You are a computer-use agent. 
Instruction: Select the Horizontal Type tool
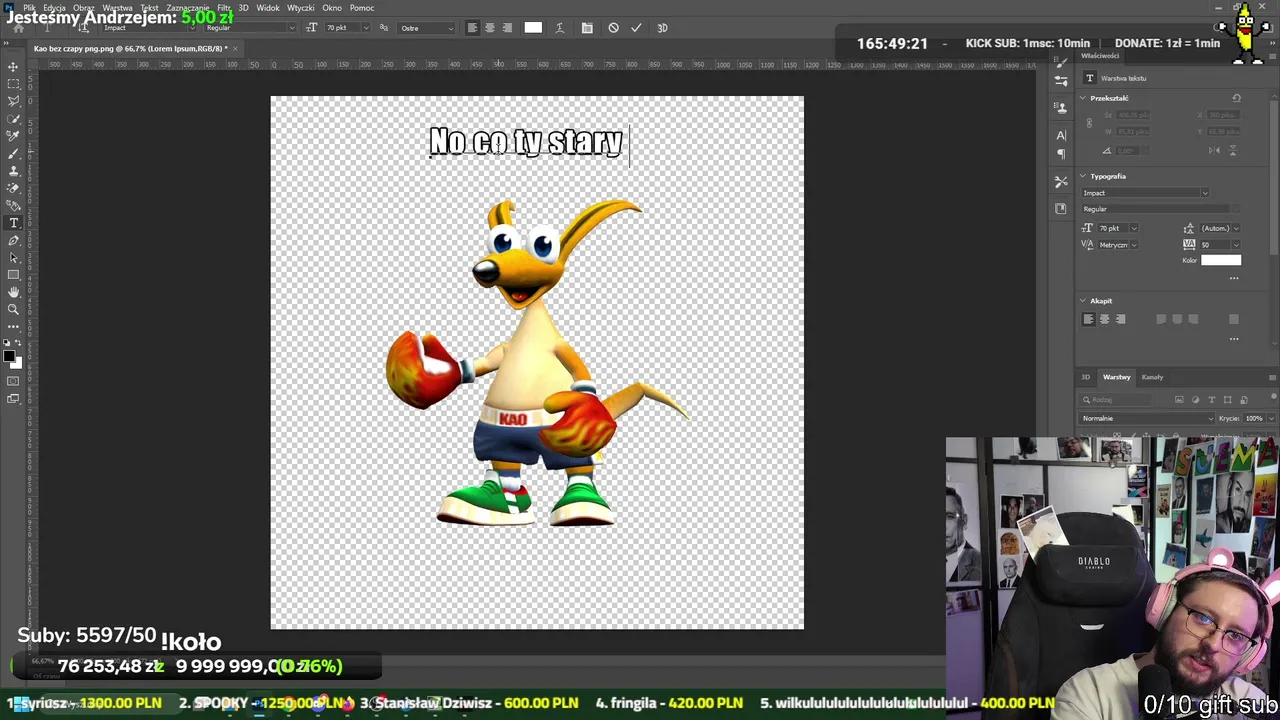pos(13,223)
